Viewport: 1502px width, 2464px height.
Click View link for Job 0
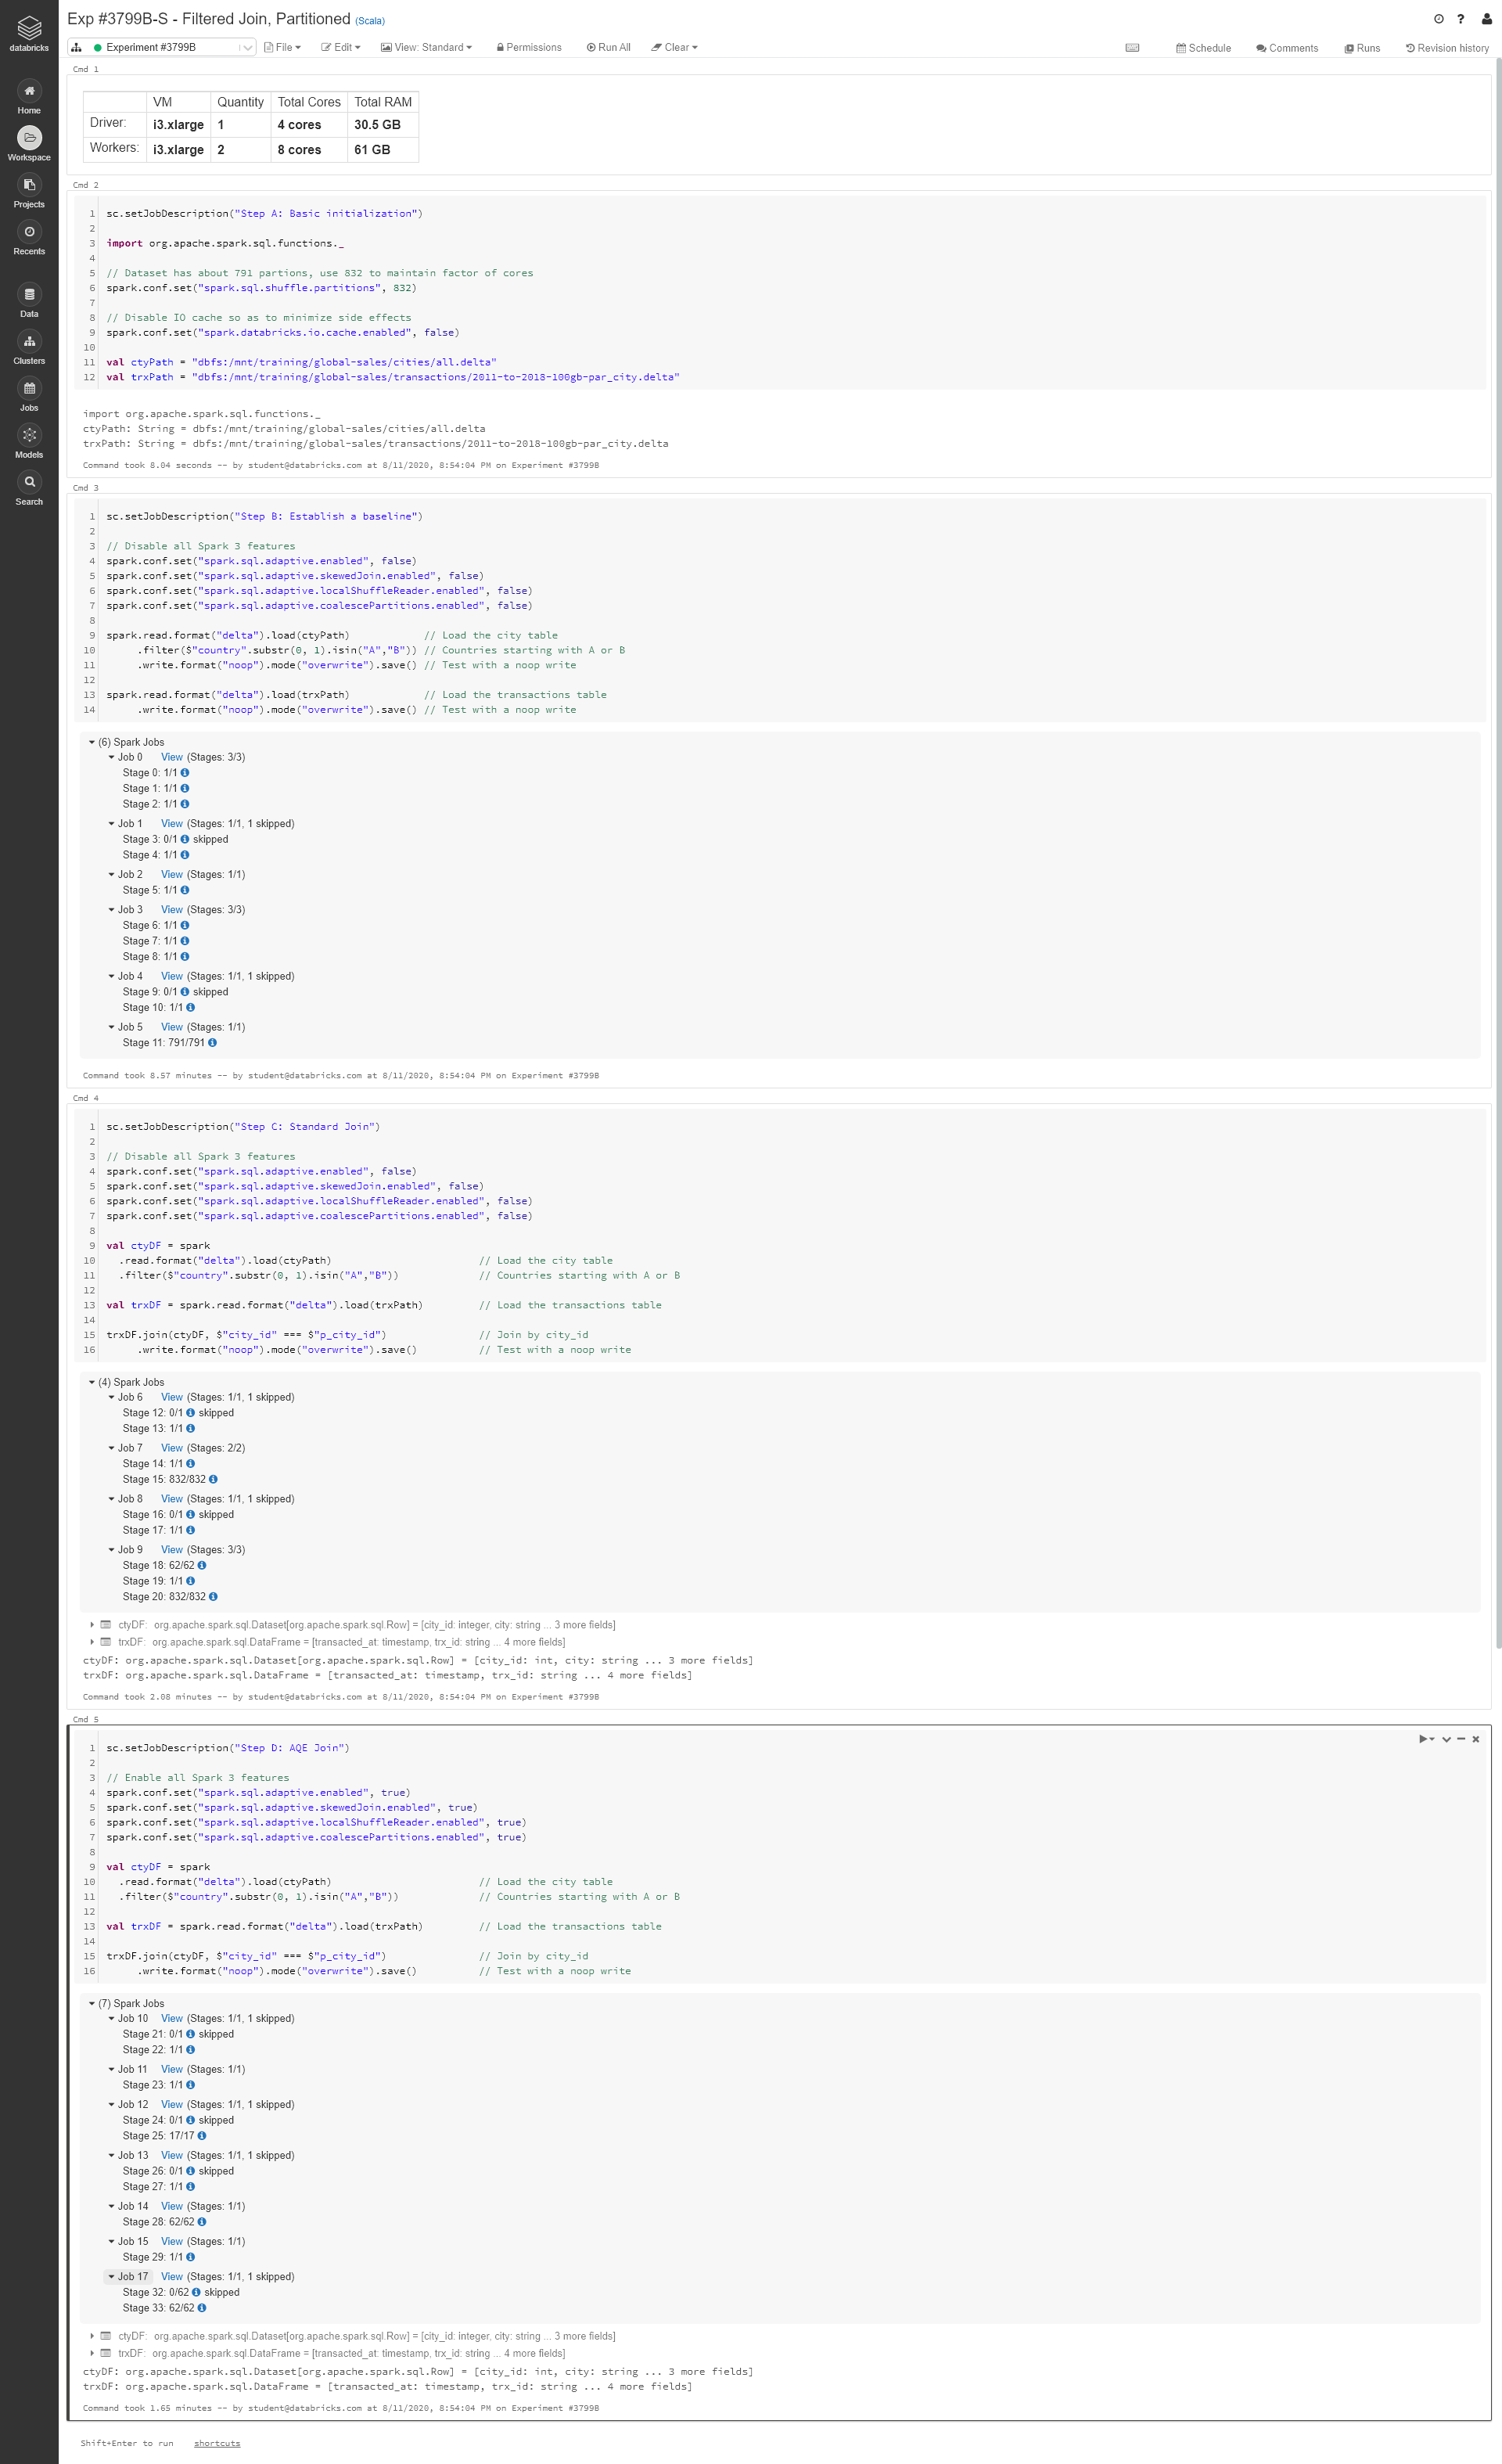pyautogui.click(x=172, y=757)
